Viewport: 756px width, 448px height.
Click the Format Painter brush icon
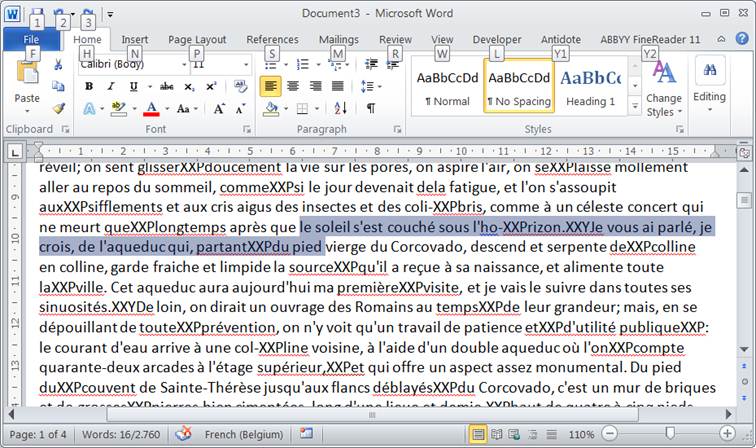(59, 108)
